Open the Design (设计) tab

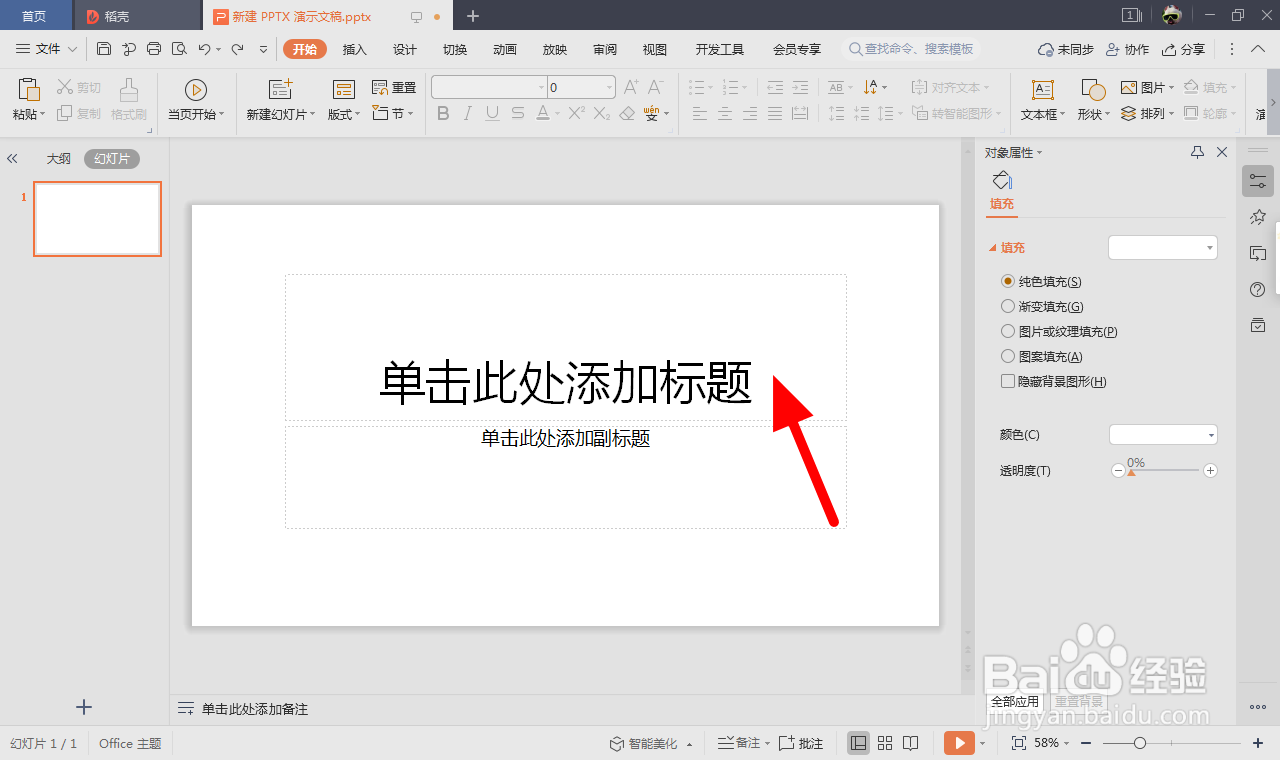405,49
